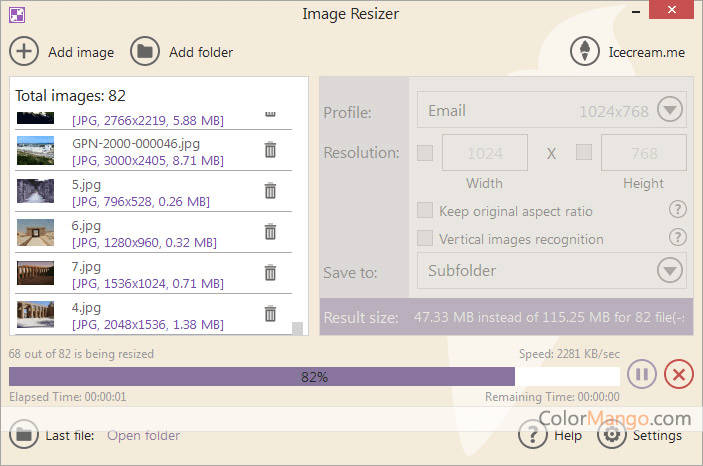Open Help question mark icon
The image size is (703, 466).
[533, 434]
